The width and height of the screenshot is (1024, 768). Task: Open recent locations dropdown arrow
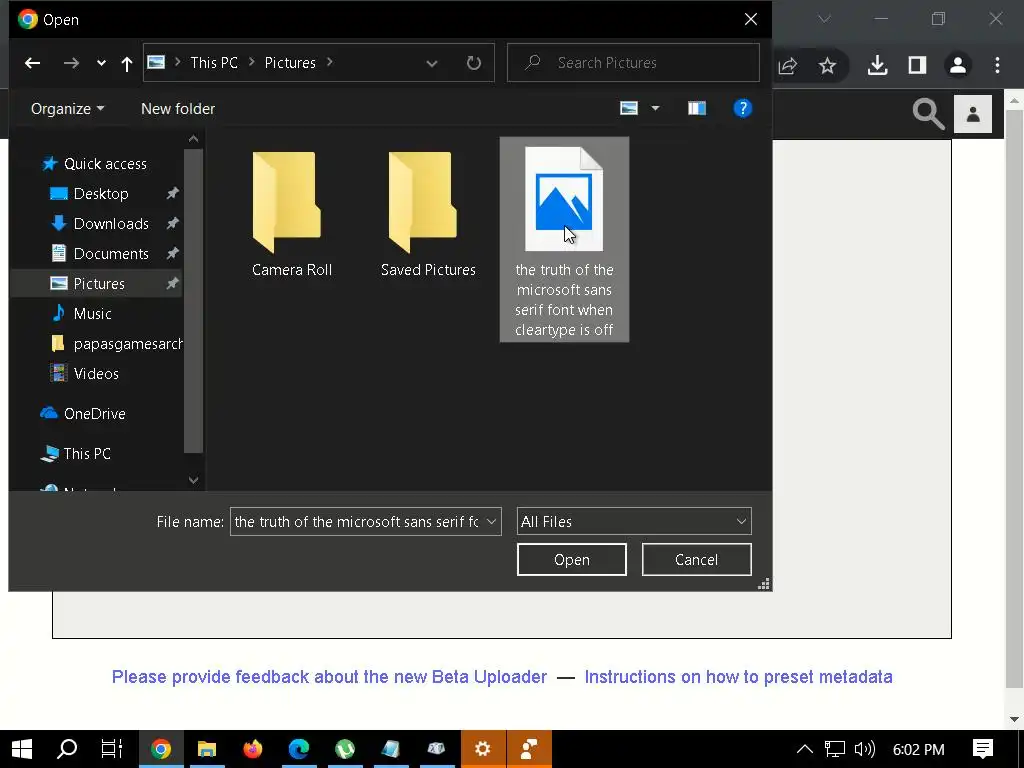[x=101, y=63]
